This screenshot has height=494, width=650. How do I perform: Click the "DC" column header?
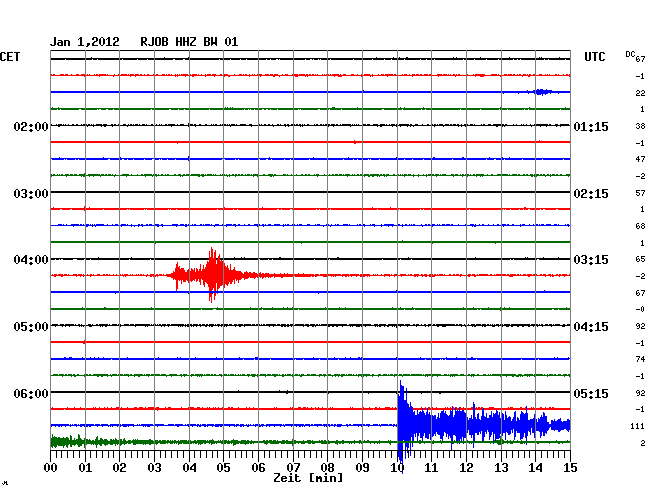630,54
